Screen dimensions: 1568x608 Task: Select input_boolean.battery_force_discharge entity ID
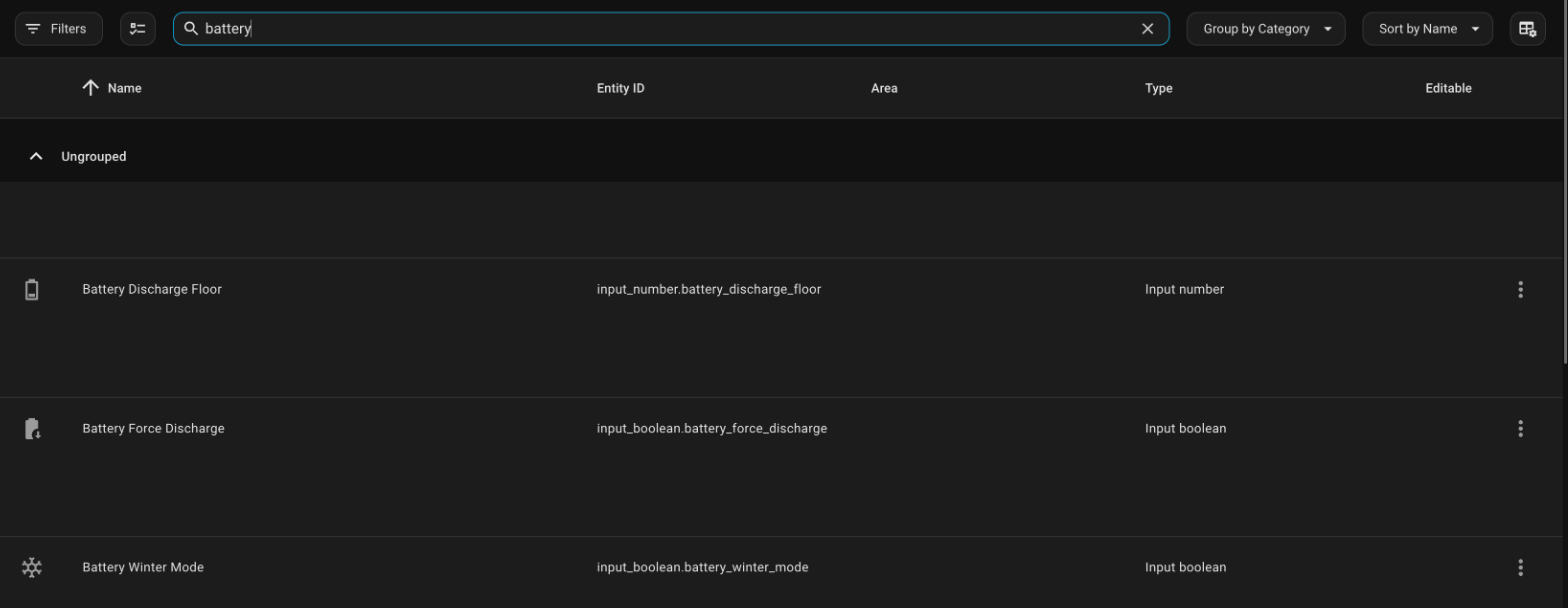(712, 429)
